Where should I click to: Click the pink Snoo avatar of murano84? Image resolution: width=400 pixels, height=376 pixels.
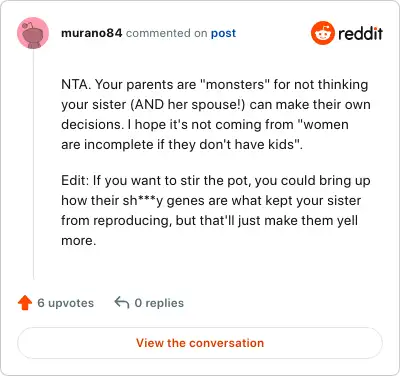[x=33, y=33]
